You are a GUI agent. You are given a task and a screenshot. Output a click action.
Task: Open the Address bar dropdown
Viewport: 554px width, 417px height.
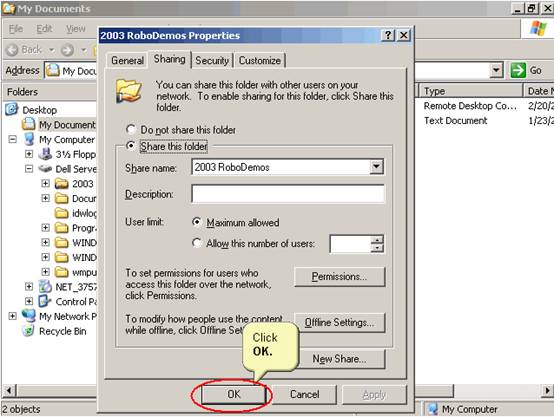pos(496,70)
